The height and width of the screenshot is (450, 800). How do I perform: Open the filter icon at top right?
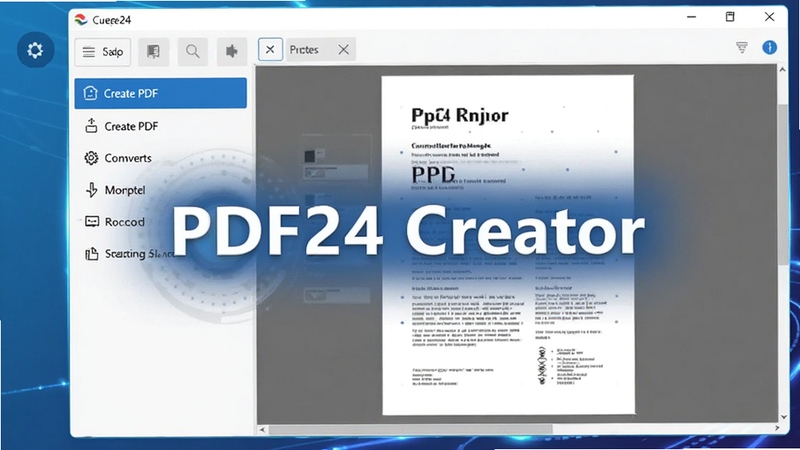click(742, 47)
